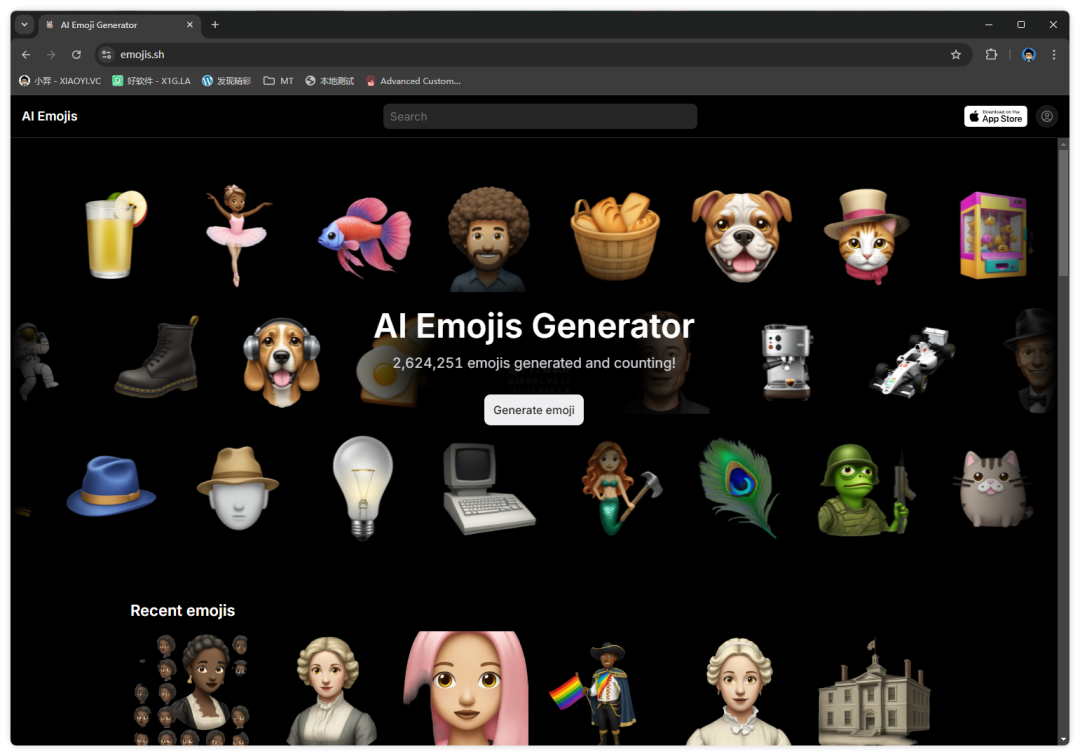Click the Chrome extensions puzzle icon
This screenshot has width=1080, height=756.
pos(991,55)
